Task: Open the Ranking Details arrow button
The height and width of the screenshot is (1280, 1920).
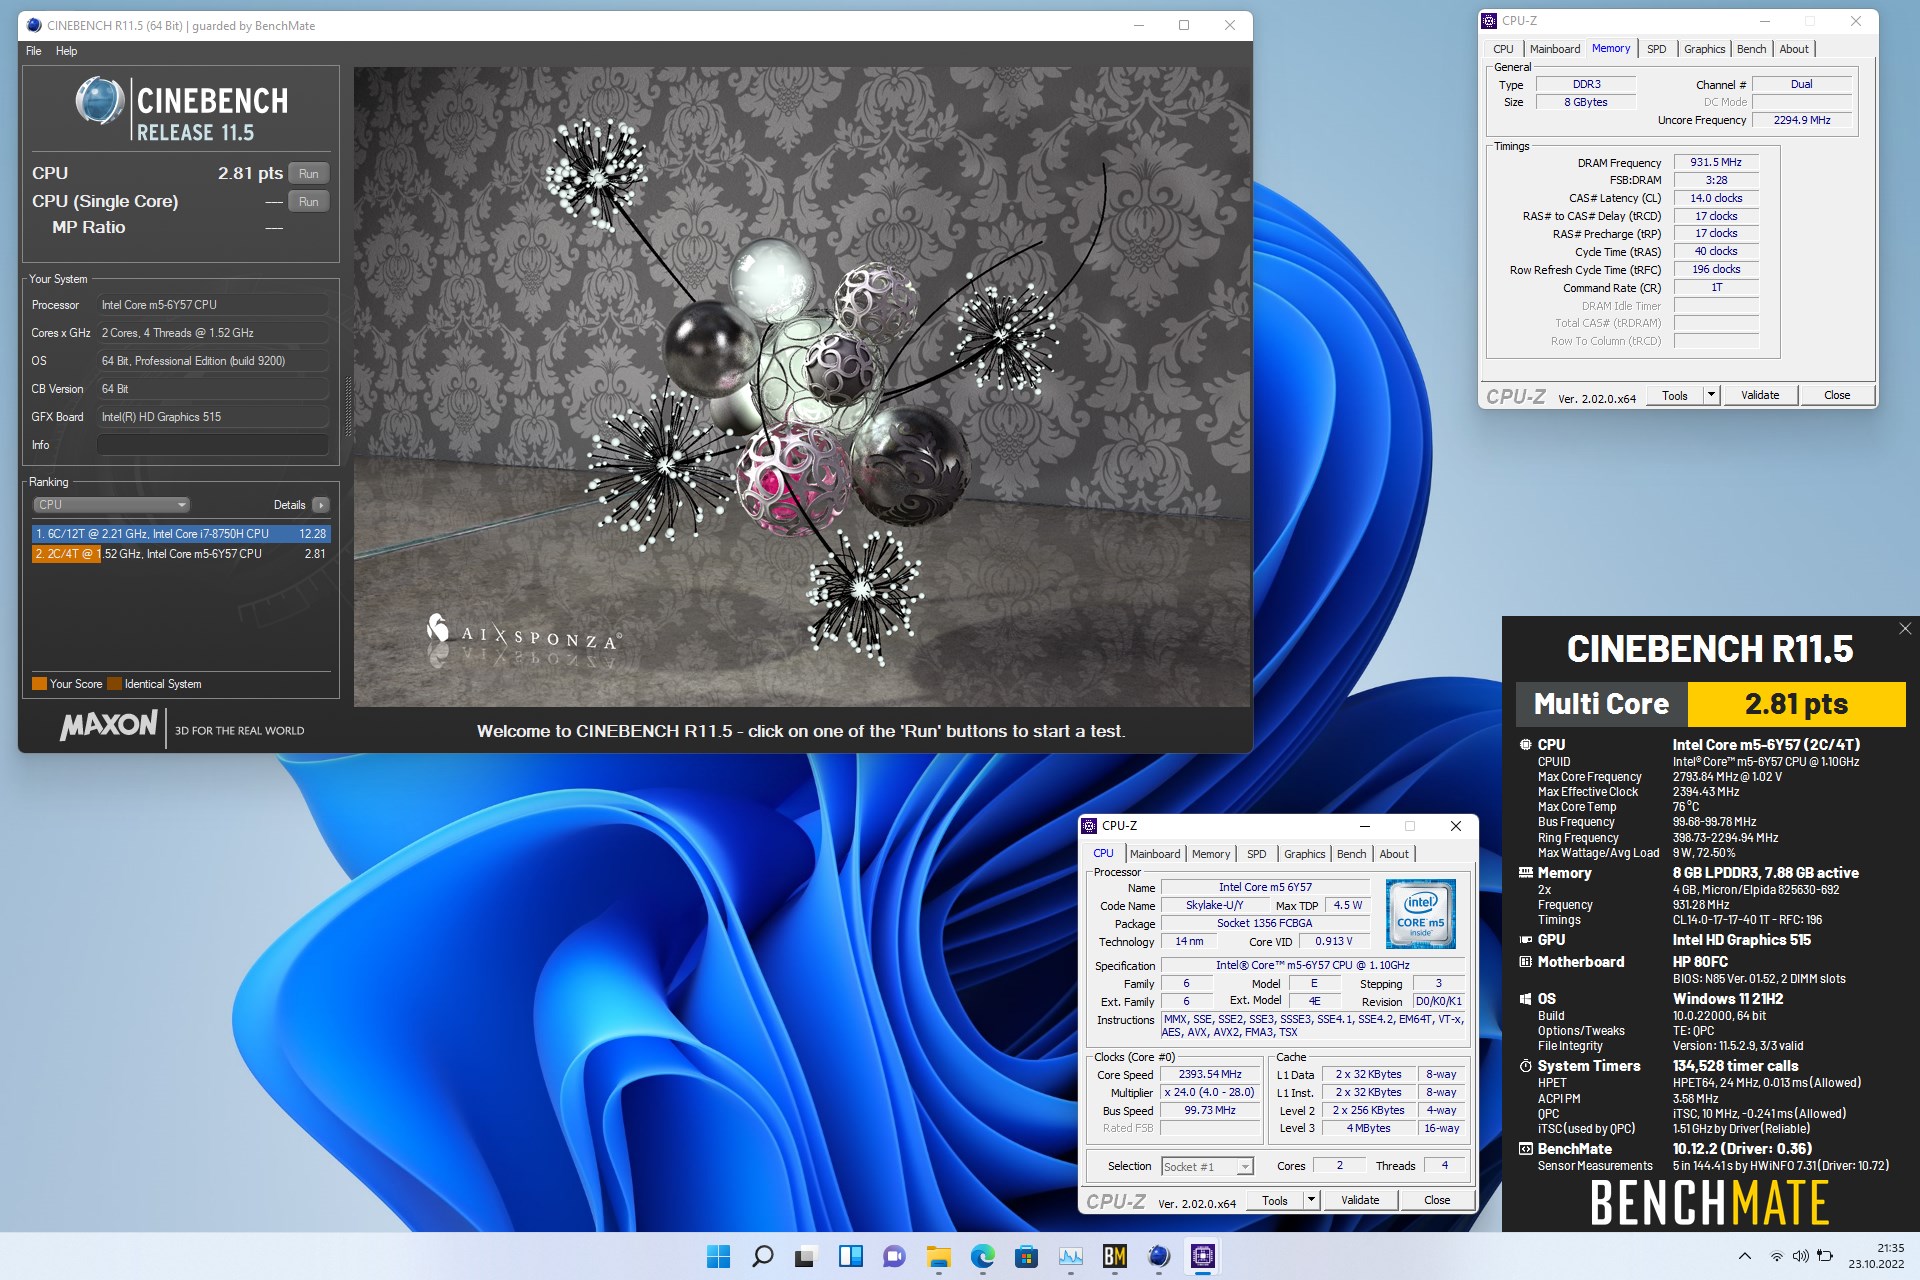Action: click(321, 505)
